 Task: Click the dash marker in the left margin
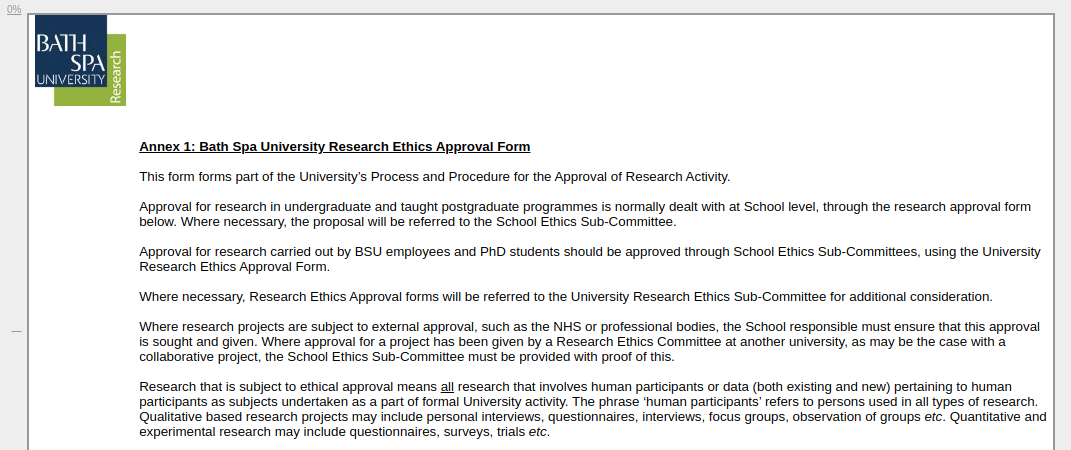(16, 331)
